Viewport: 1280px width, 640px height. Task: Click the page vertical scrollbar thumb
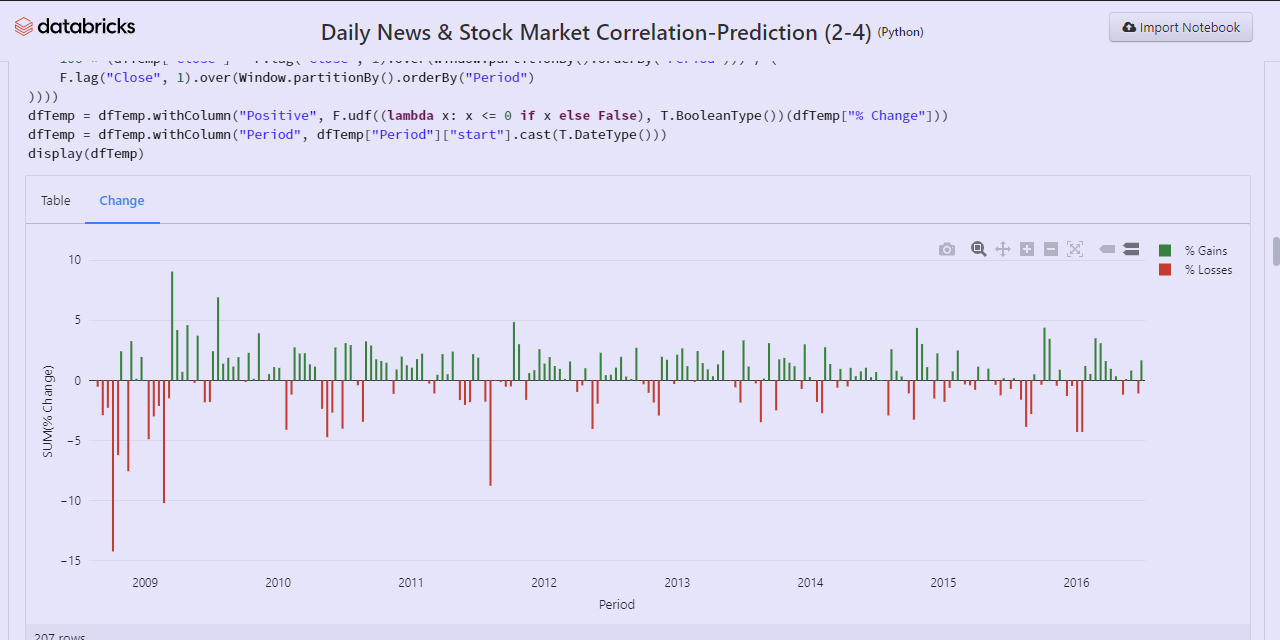1275,251
